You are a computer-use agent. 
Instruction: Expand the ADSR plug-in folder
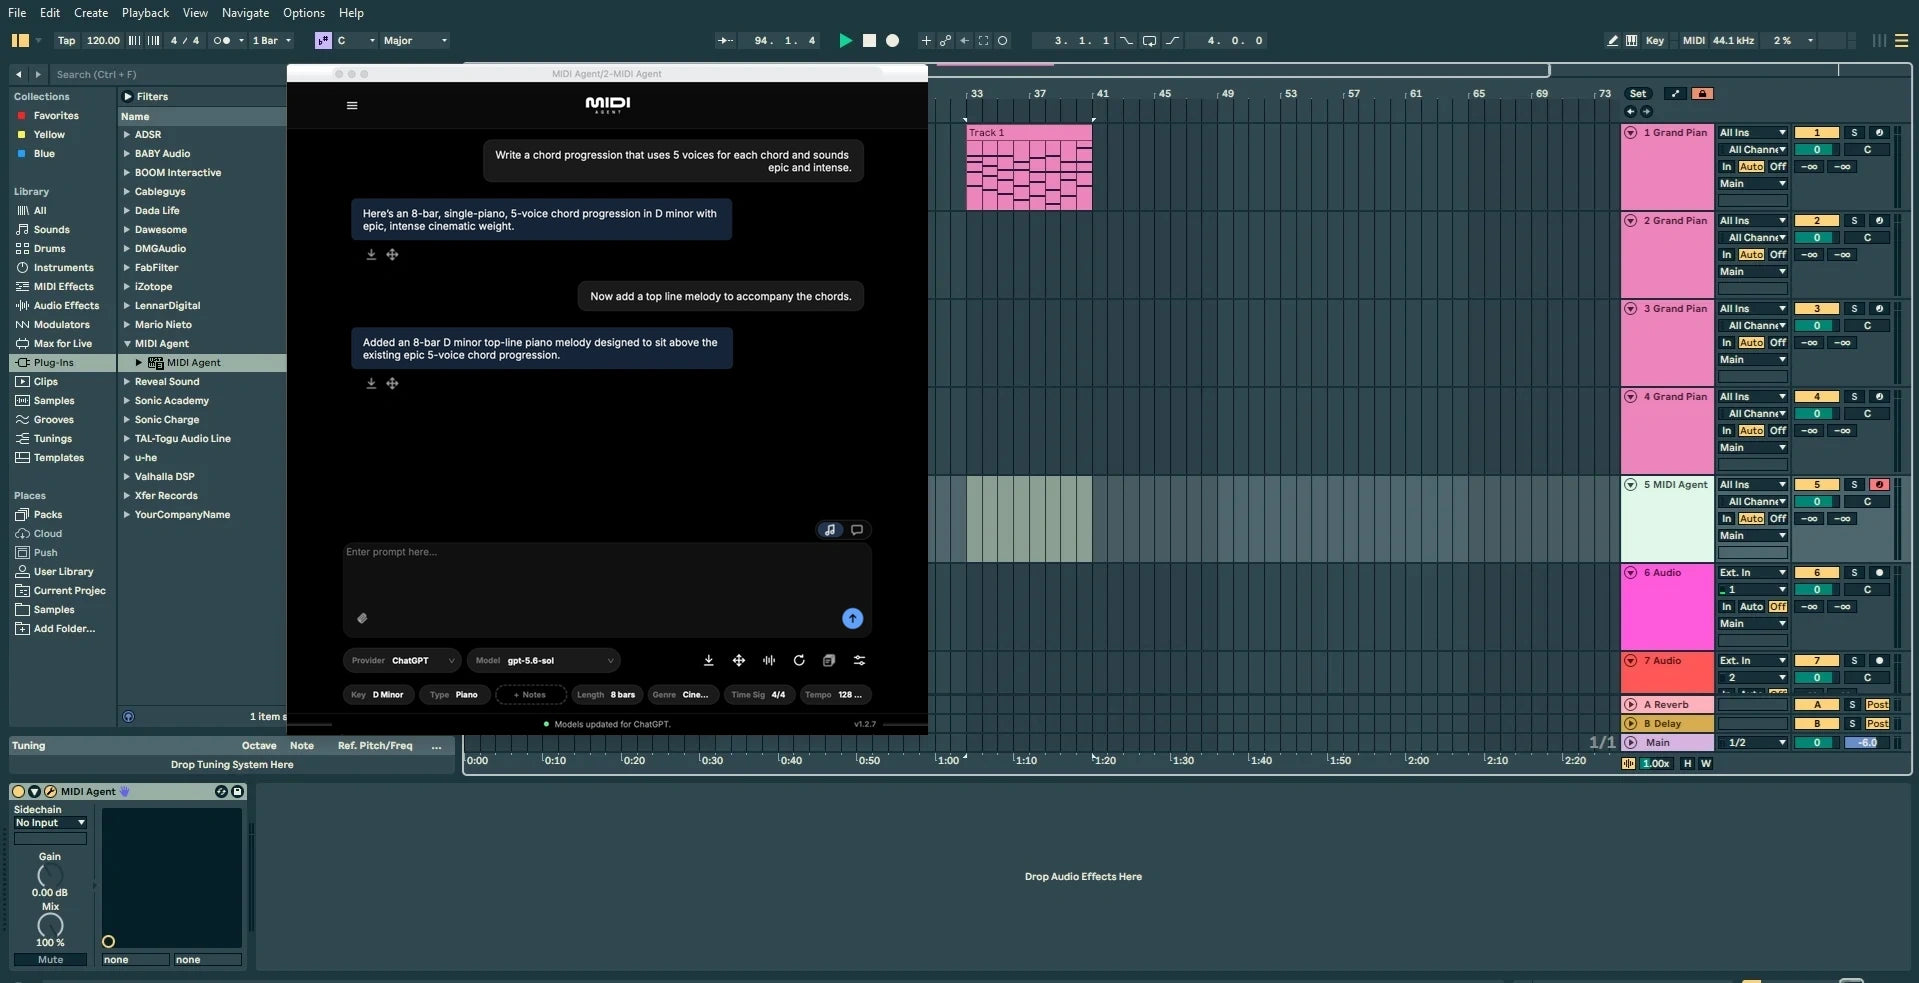click(x=127, y=135)
